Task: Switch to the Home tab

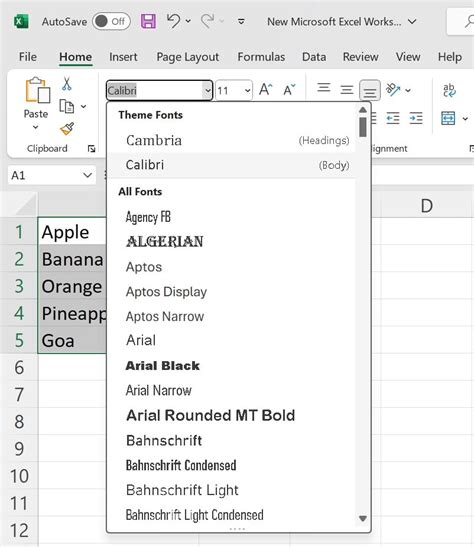Action: 75,57
